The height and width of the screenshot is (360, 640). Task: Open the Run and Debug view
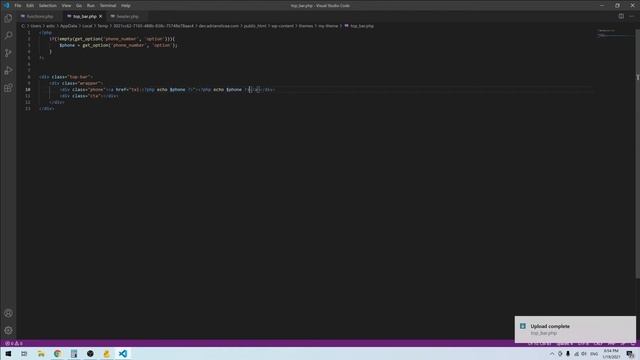click(x=8, y=71)
